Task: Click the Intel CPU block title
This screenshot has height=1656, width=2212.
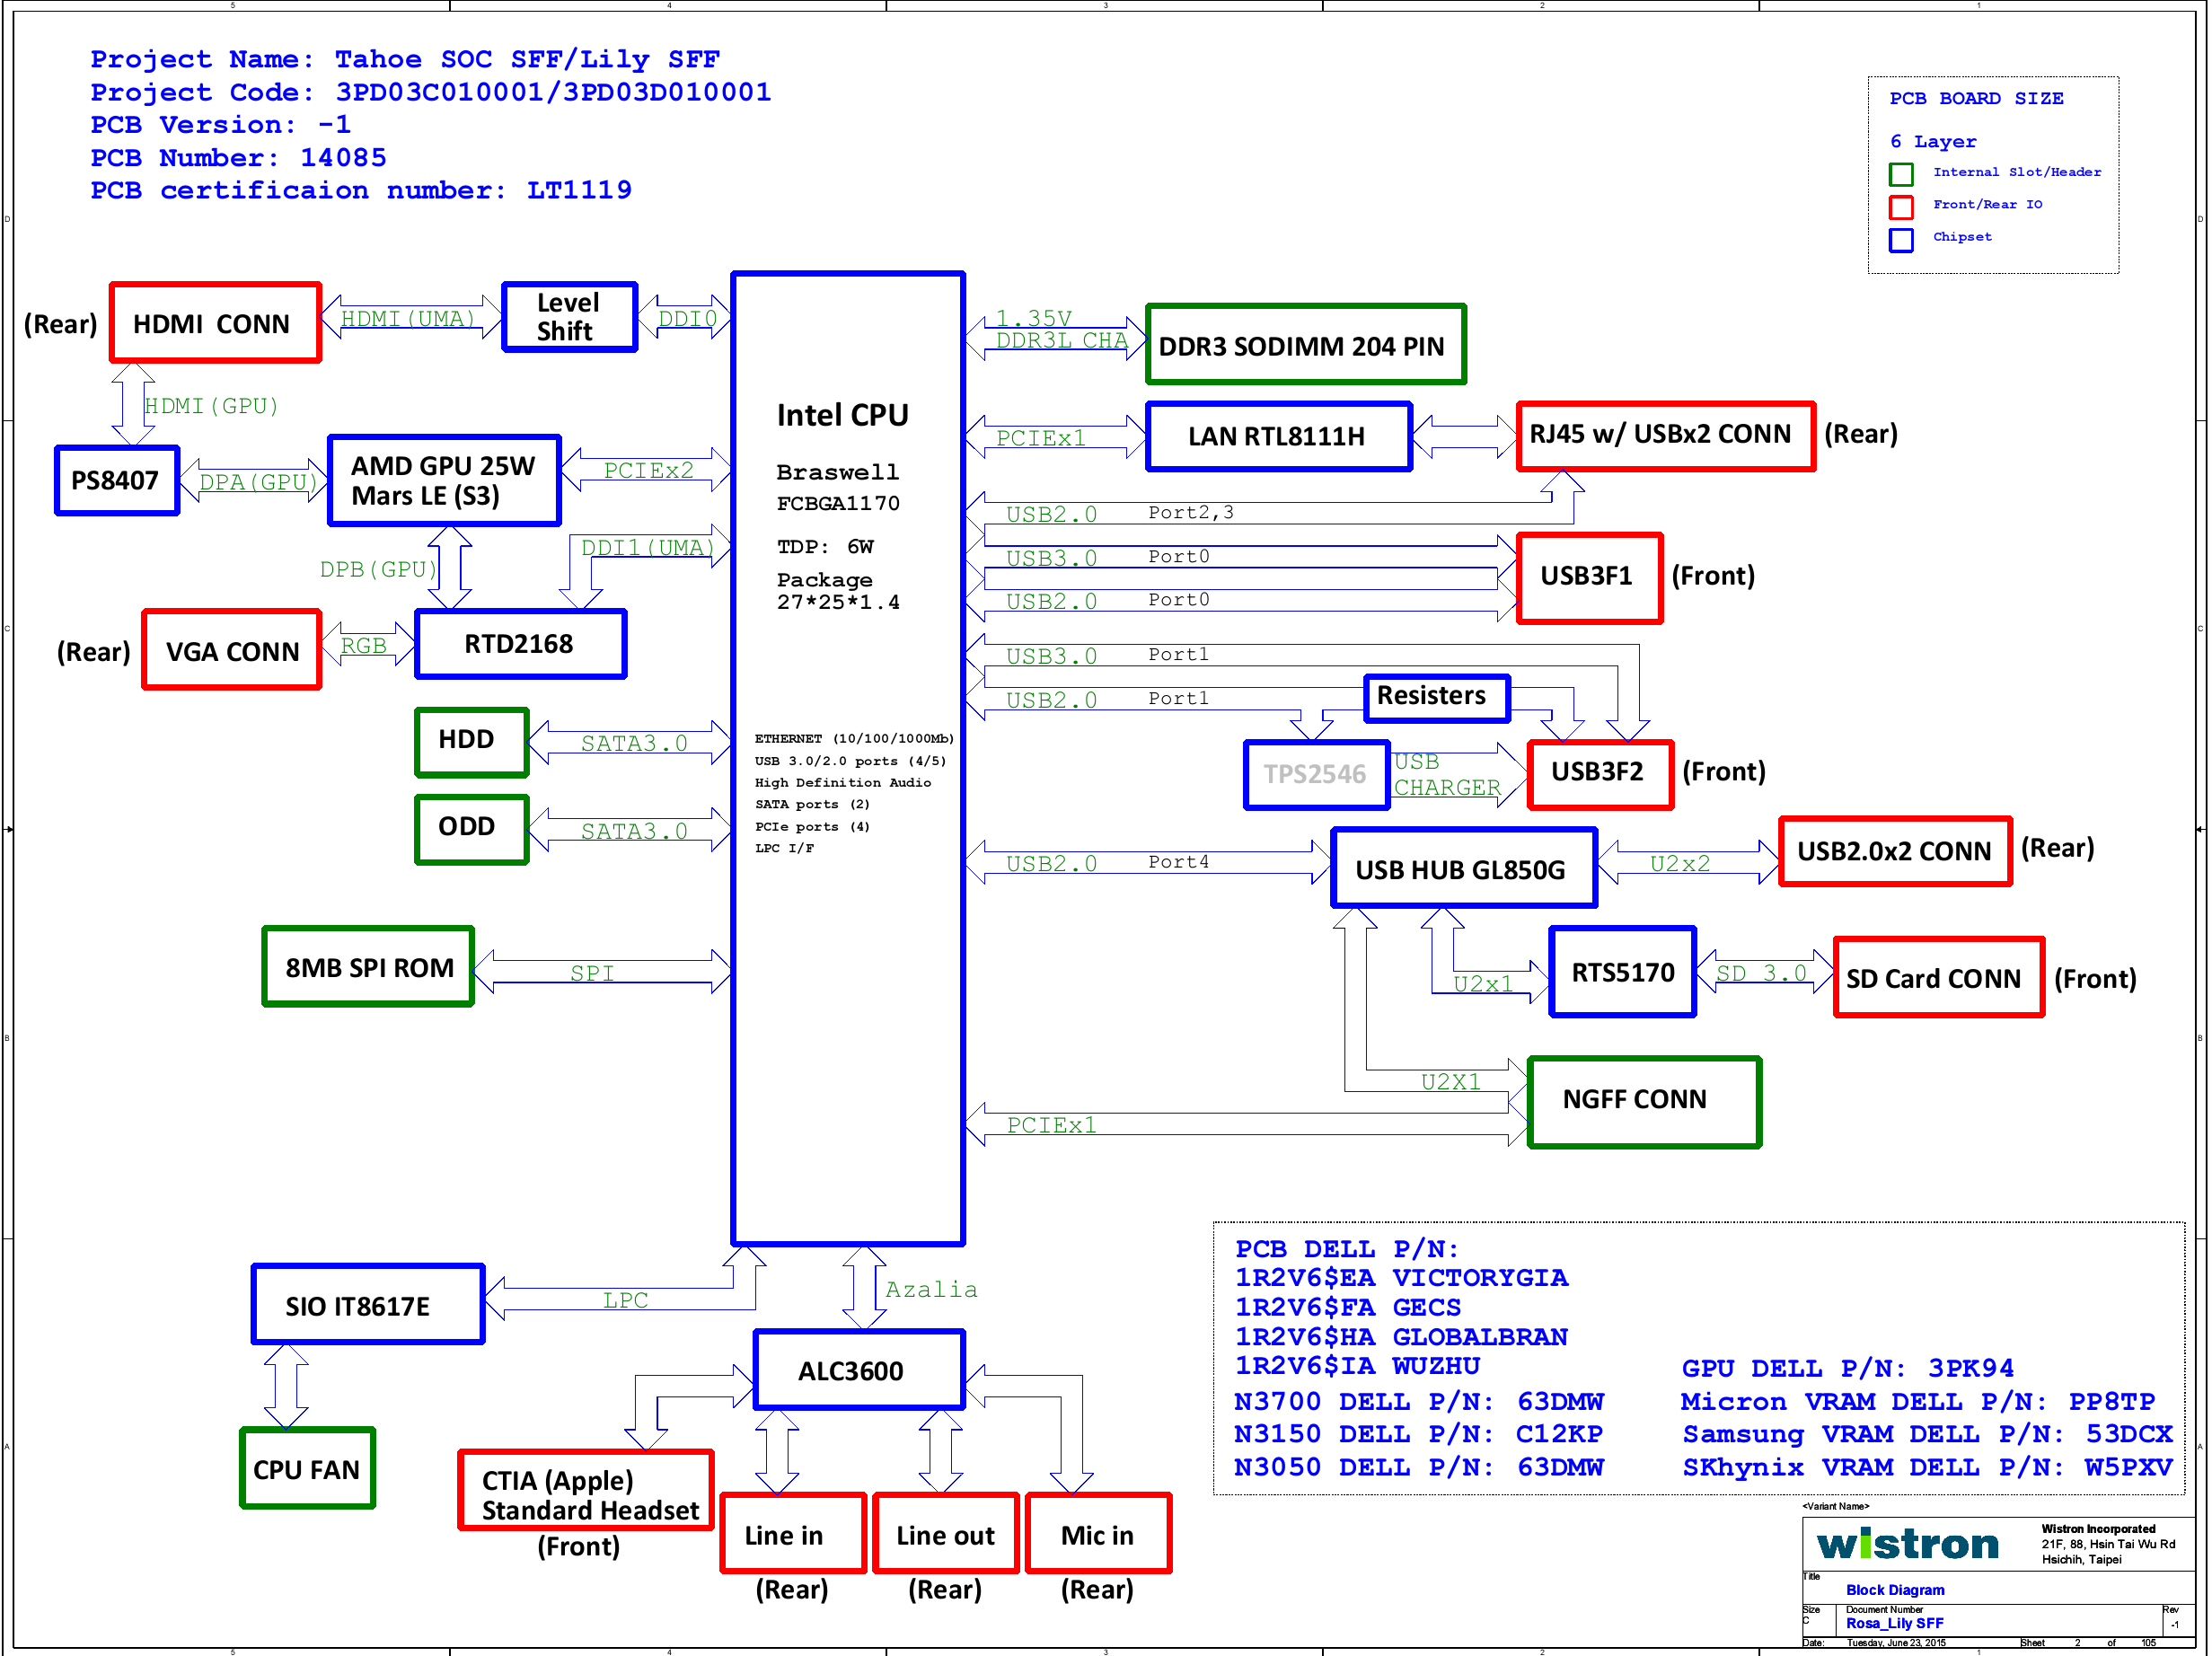Action: (x=842, y=415)
